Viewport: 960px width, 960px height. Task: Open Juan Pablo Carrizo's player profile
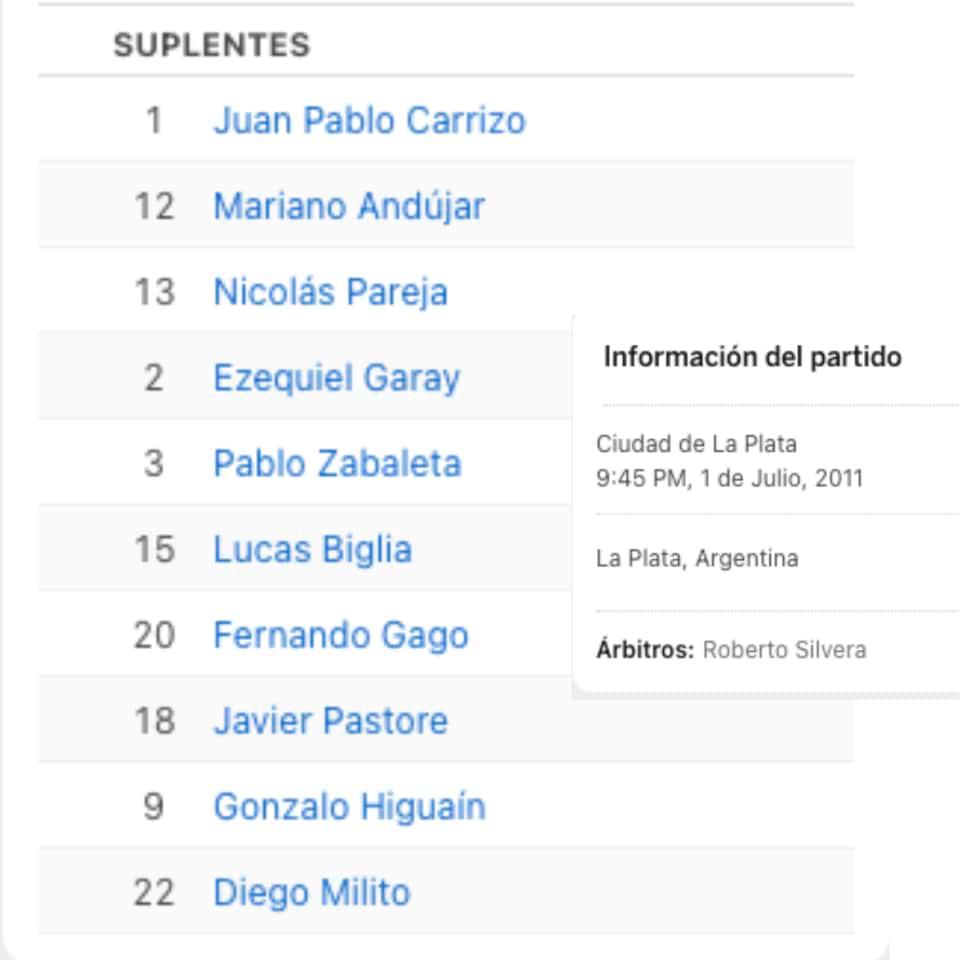(369, 121)
